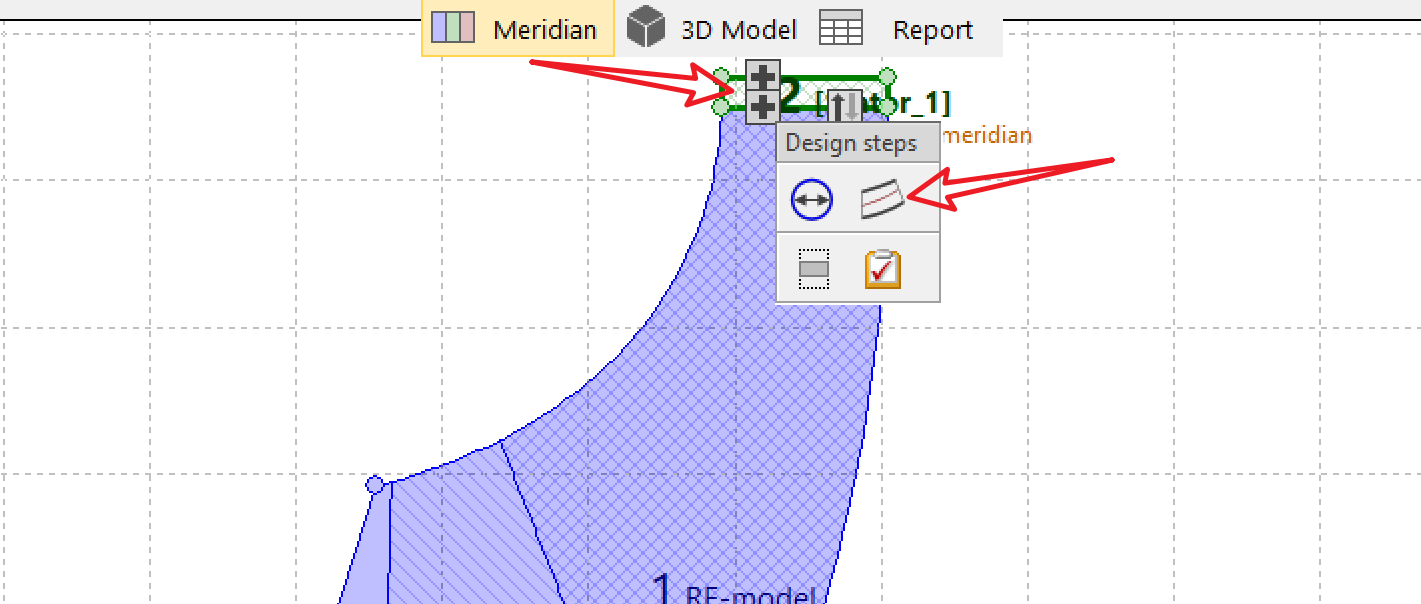Select the top-left green stator handle

coord(720,76)
